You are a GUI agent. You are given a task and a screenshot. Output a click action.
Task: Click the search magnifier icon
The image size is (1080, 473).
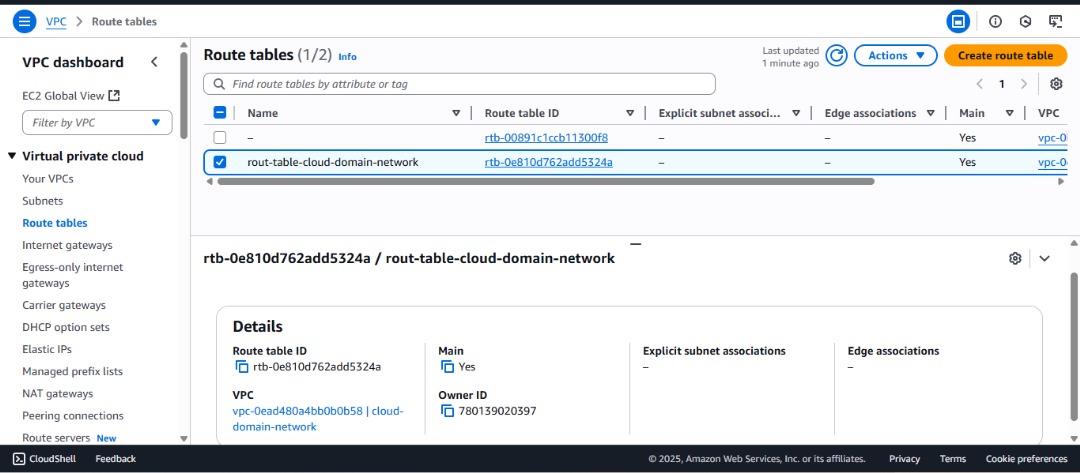click(219, 84)
